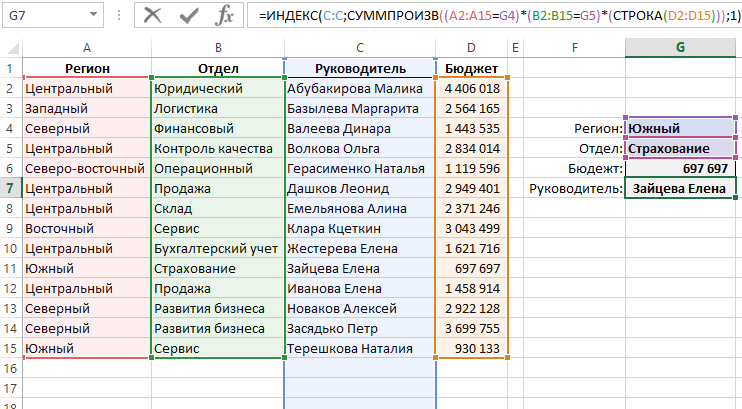Select cell Новаков Алексей
Screen dimensions: 742x409
[360, 309]
